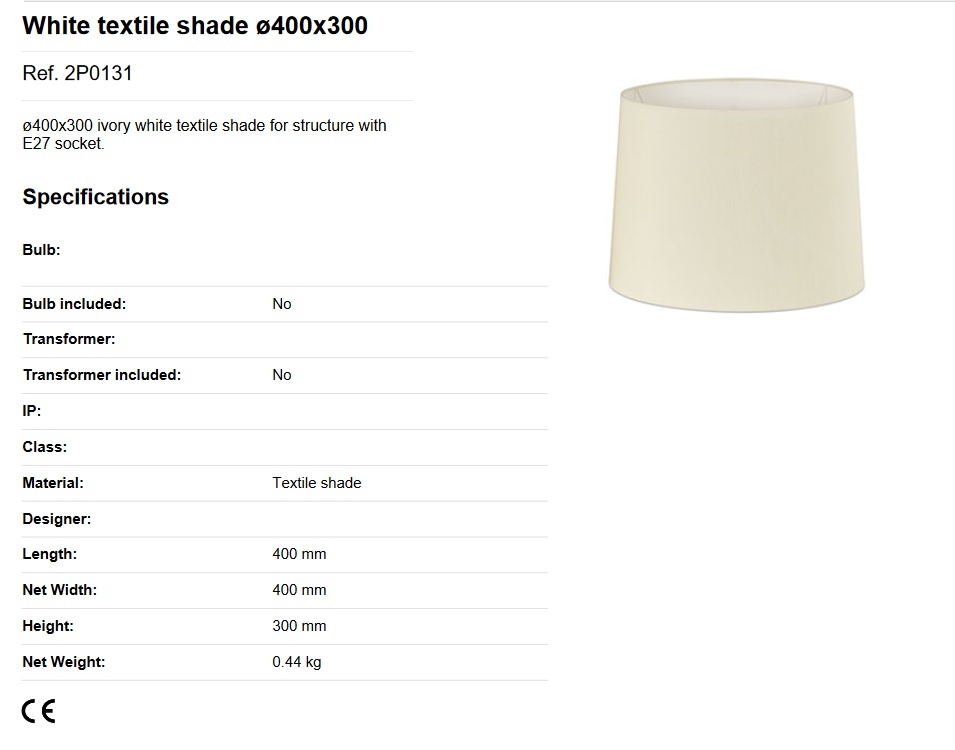955x750 pixels.
Task: Click the Net Width value 400 mm
Action: point(299,590)
